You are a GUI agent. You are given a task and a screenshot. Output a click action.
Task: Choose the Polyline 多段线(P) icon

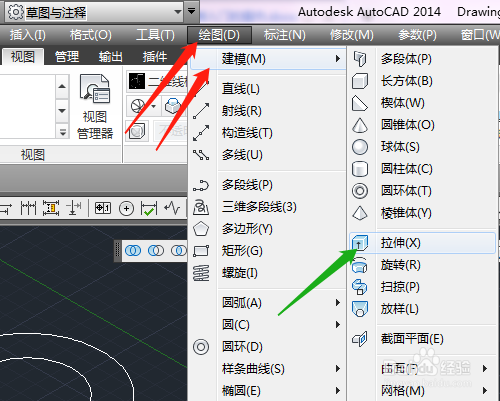click(201, 185)
